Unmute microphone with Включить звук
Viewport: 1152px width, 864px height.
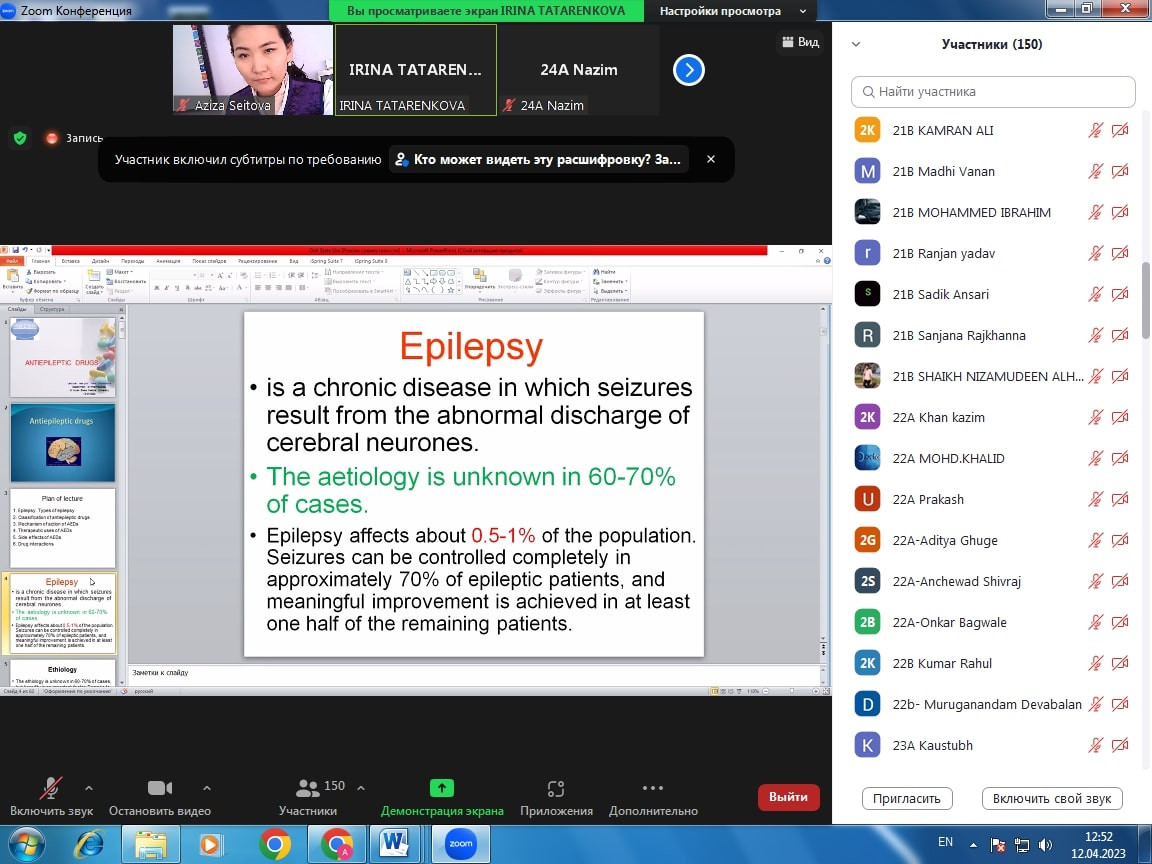pos(51,788)
